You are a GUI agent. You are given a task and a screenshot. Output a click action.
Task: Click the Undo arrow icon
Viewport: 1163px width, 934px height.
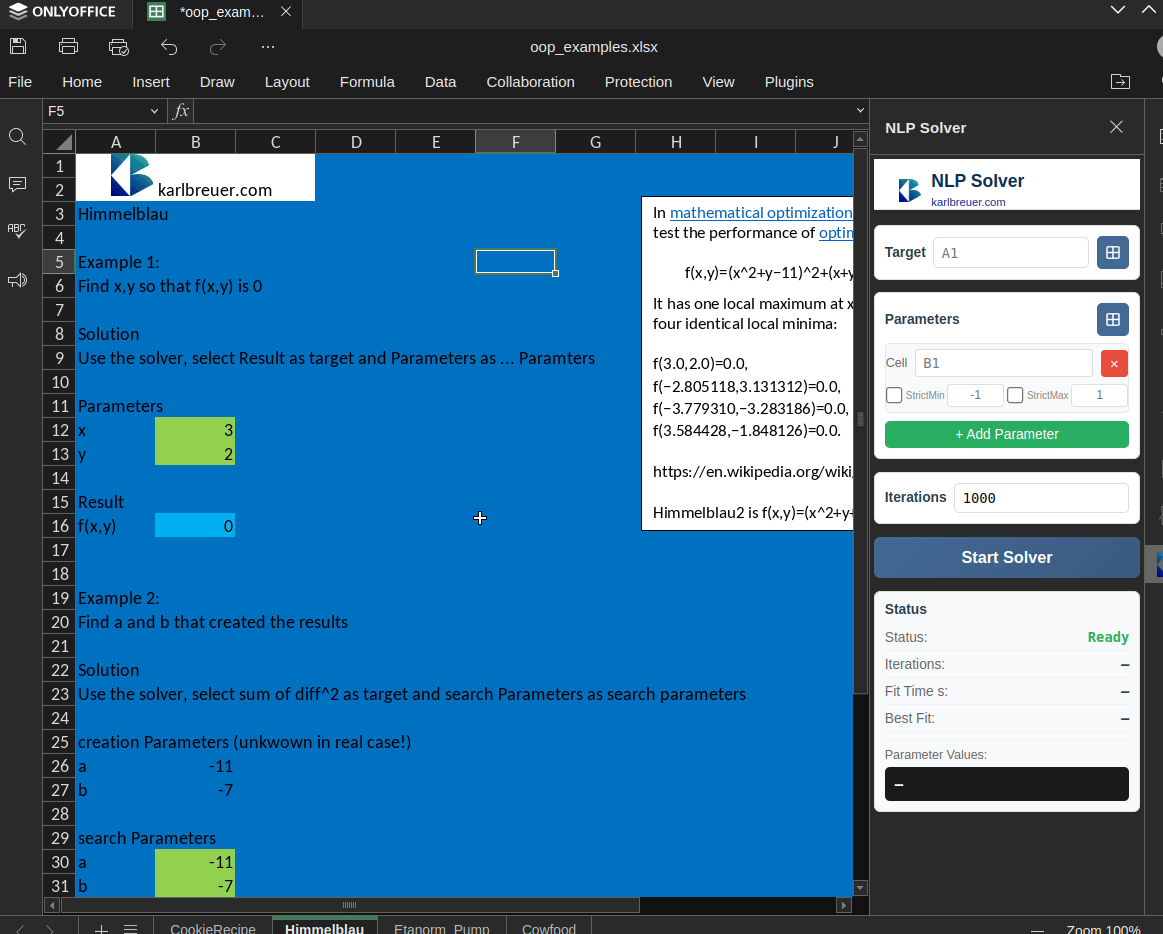pyautogui.click(x=169, y=46)
